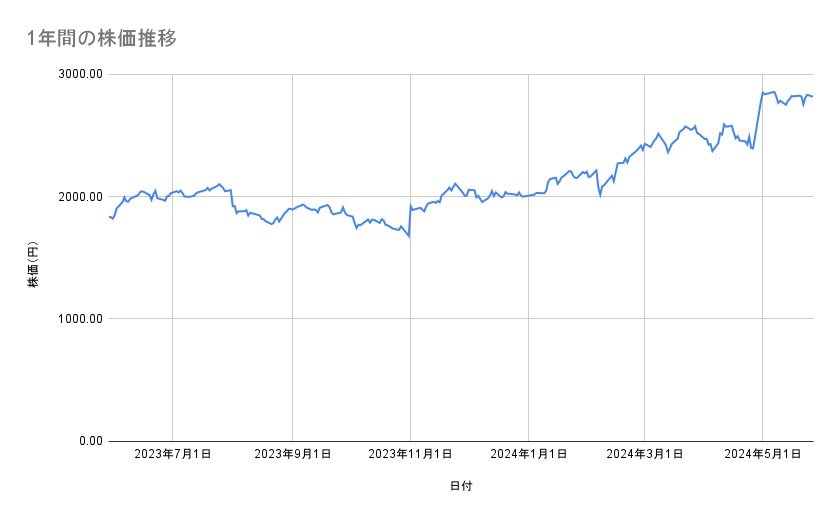Click the 2023年9月1日 date label
Viewport: 839px width, 519px height.
293,455
